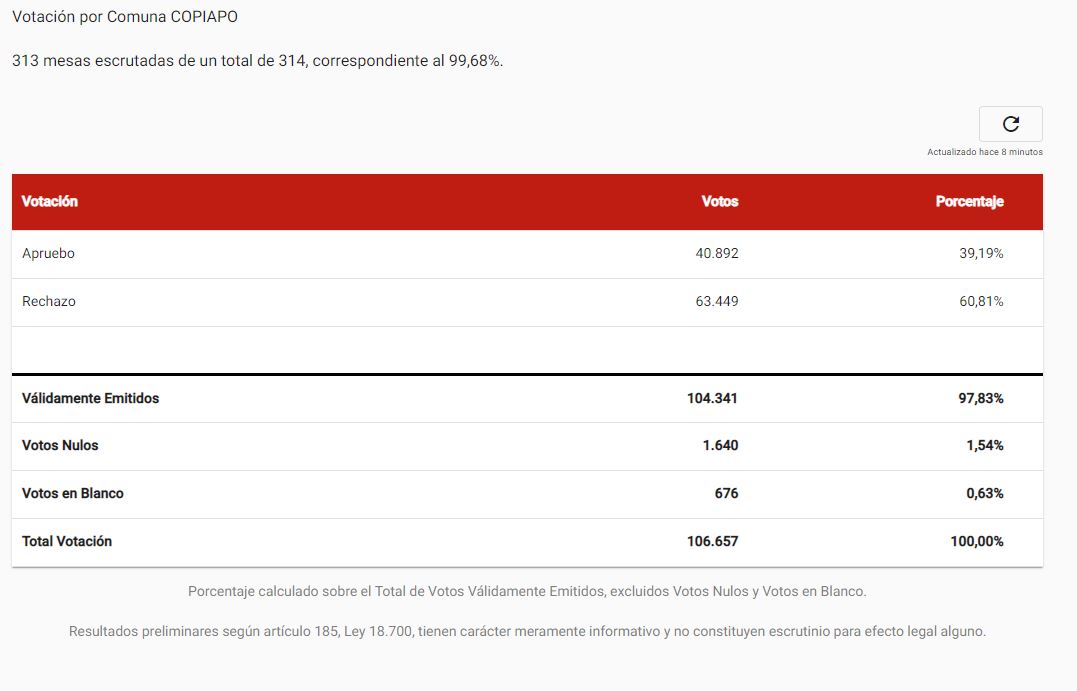Click total votes value 106.657
This screenshot has width=1077, height=691.
tap(712, 541)
